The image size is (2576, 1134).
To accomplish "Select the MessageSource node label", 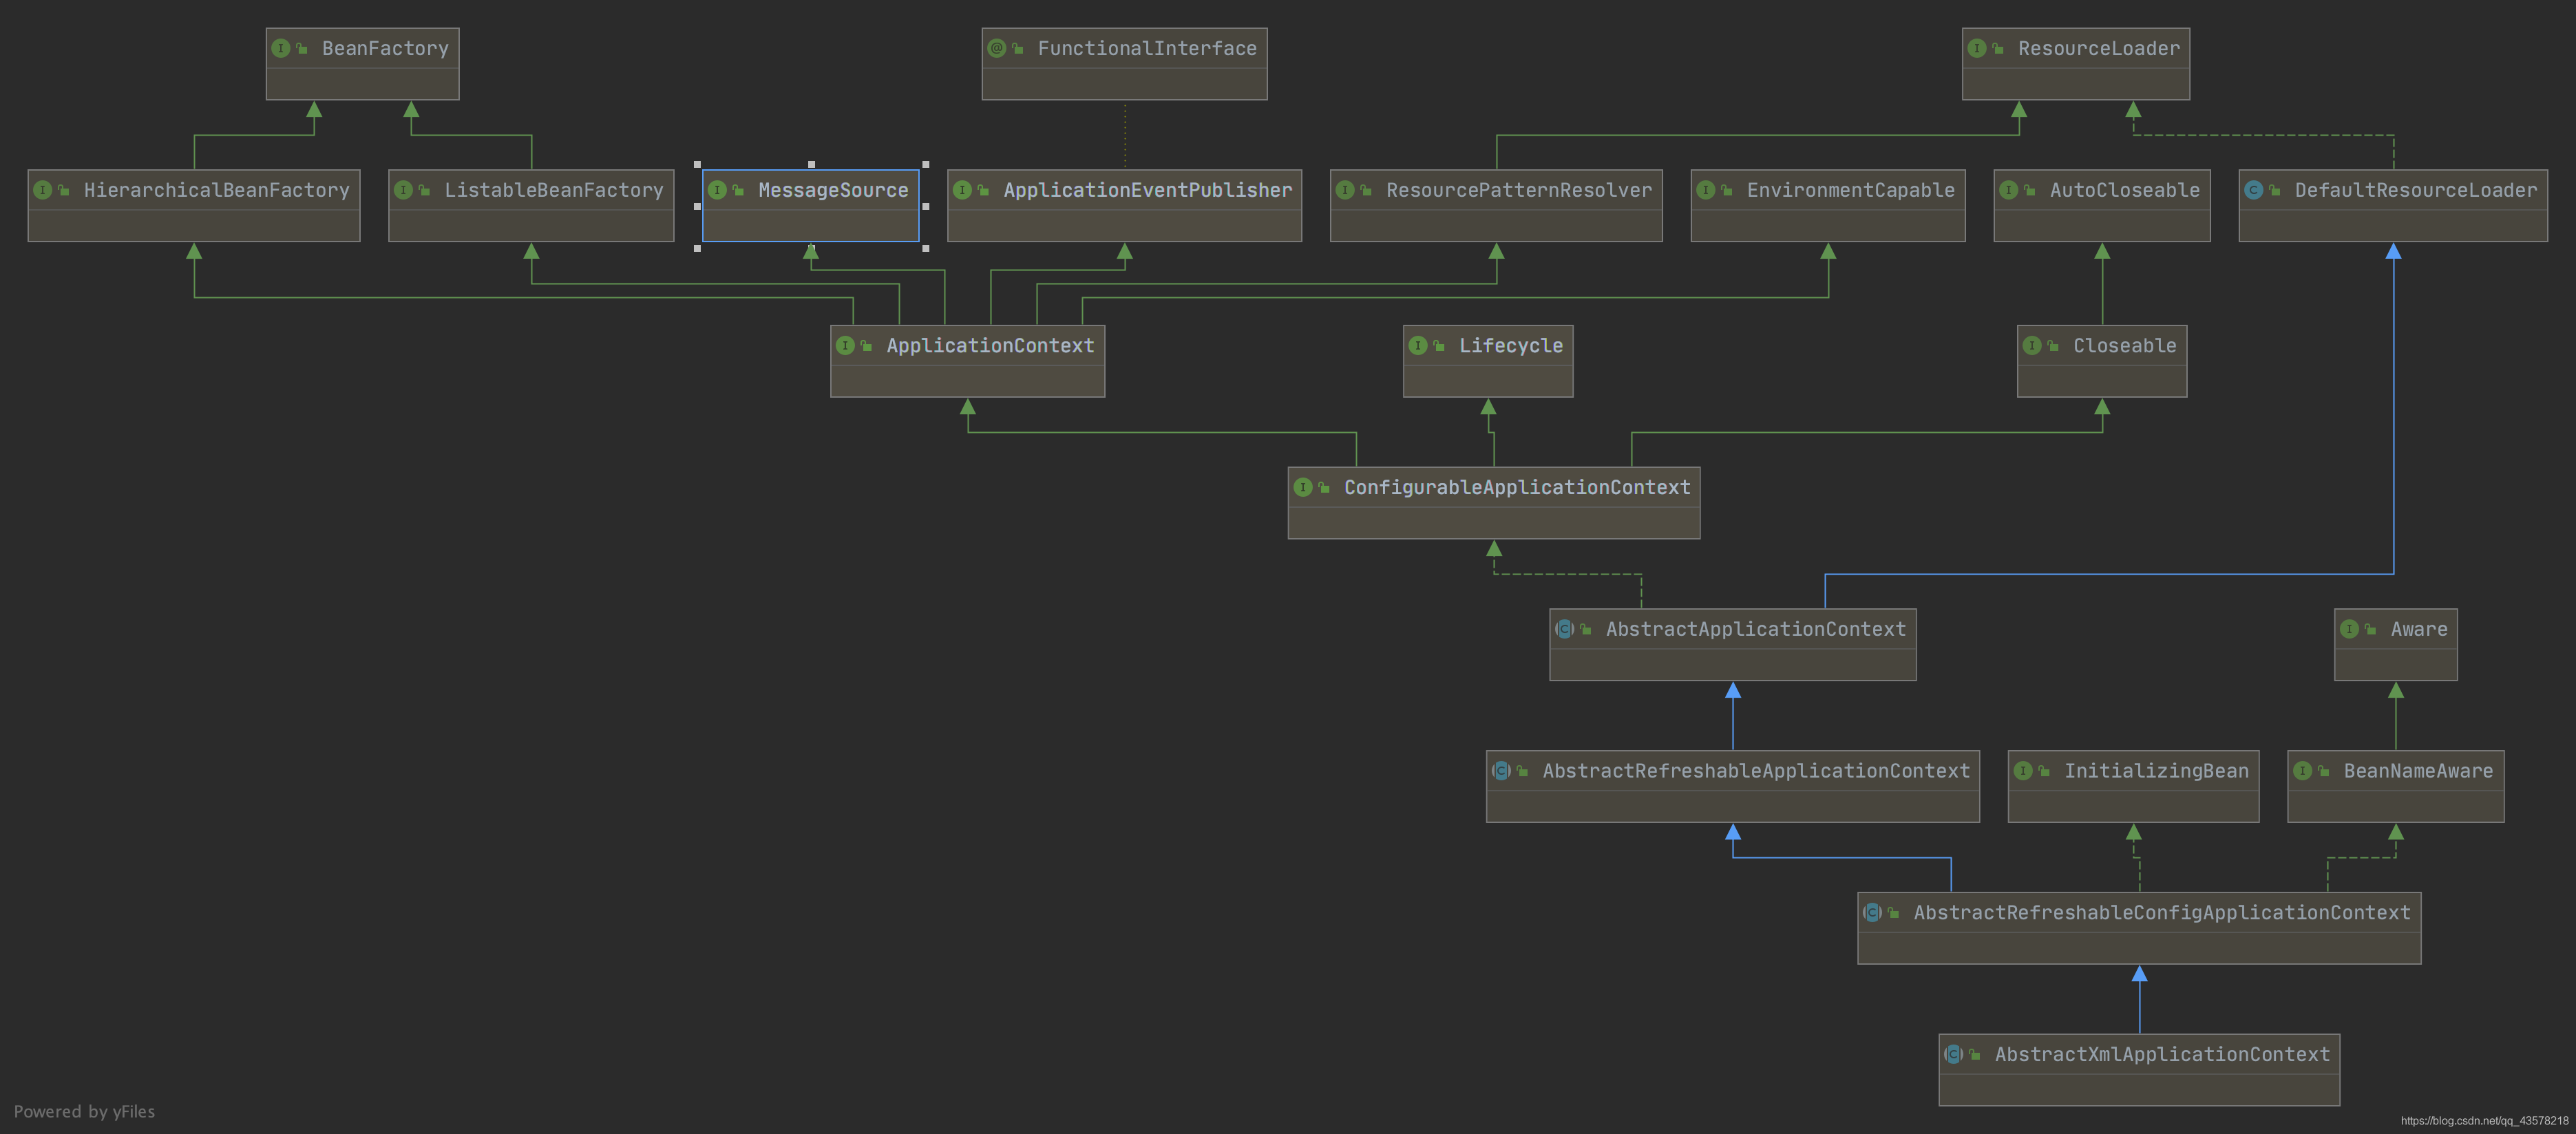I will point(833,190).
